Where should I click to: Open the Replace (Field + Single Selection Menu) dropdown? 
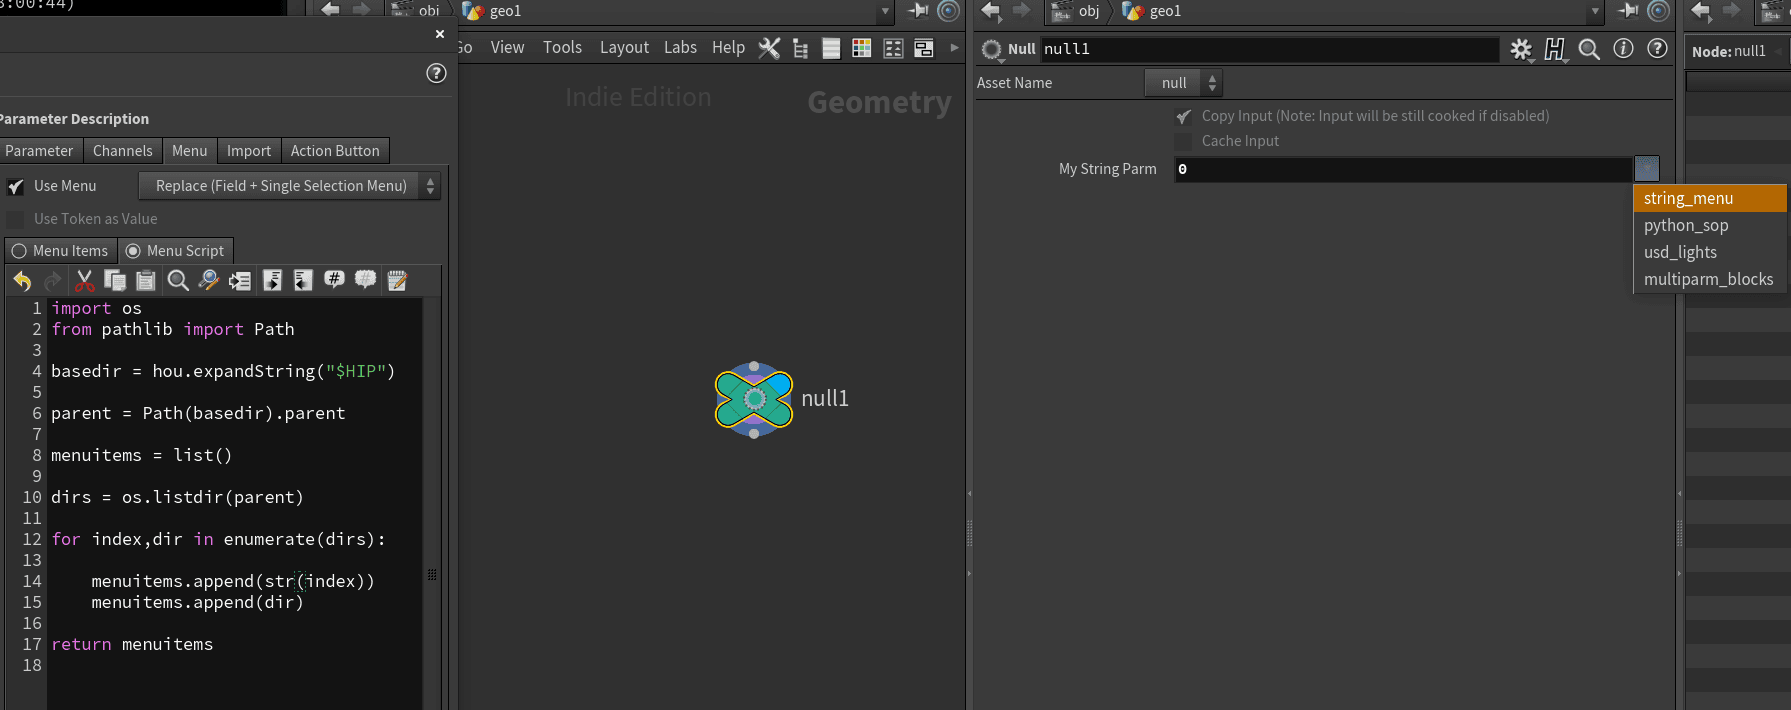[x=289, y=186]
